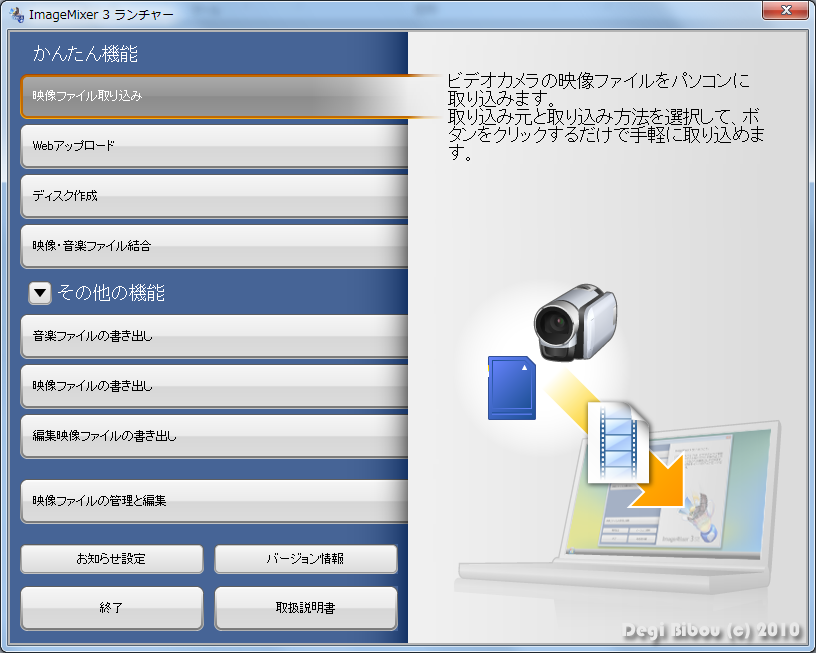Choose 映像・音楽ファイル結合
816x653 pixels.
pos(214,246)
